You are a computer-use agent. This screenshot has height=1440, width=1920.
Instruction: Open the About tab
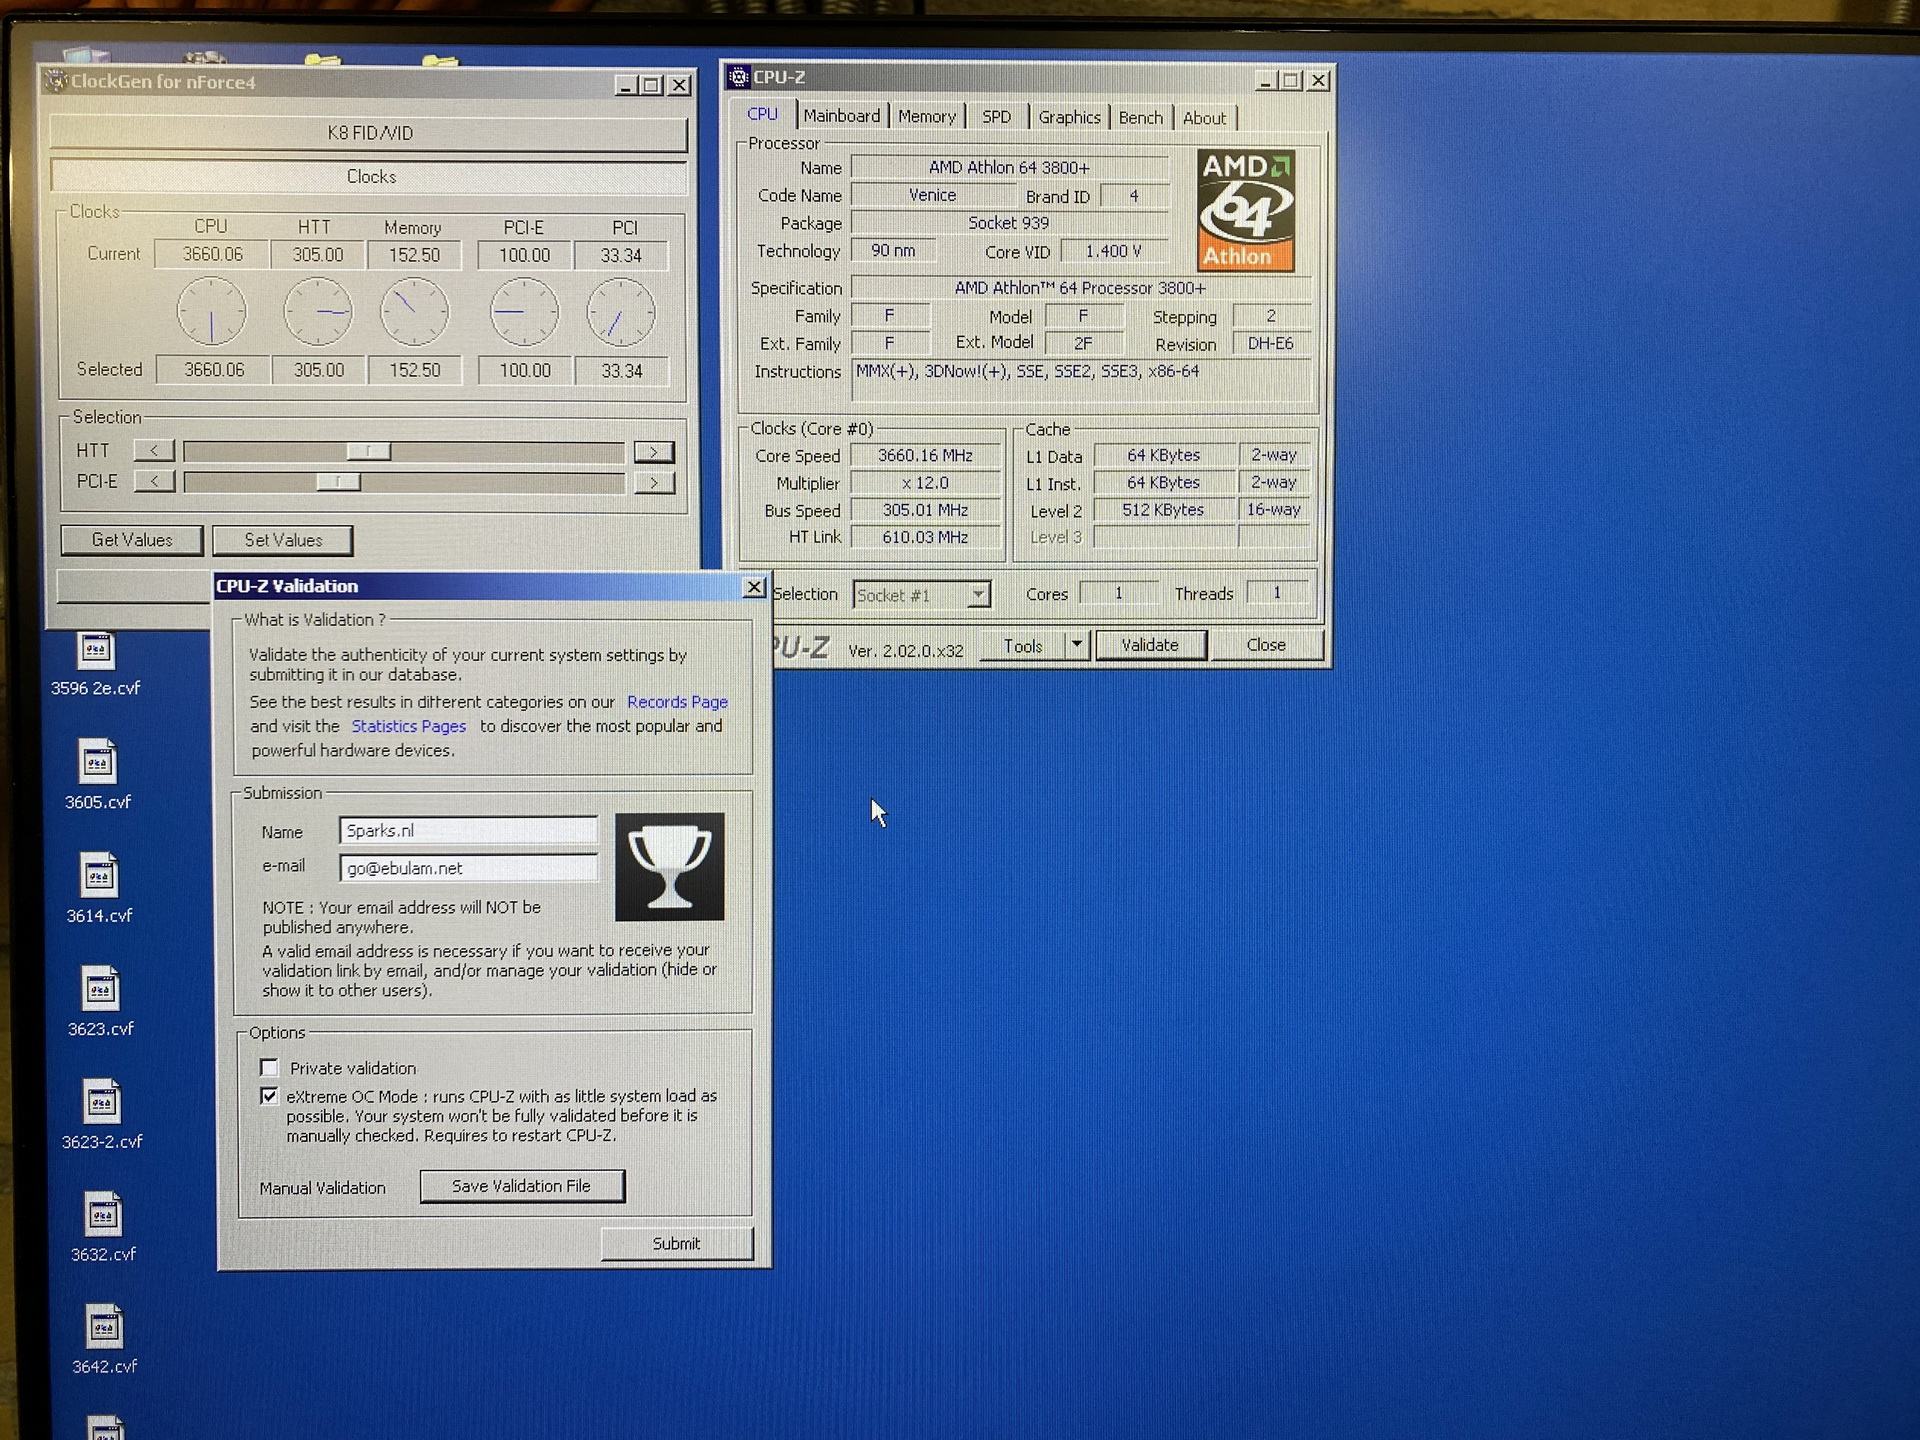1205,119
